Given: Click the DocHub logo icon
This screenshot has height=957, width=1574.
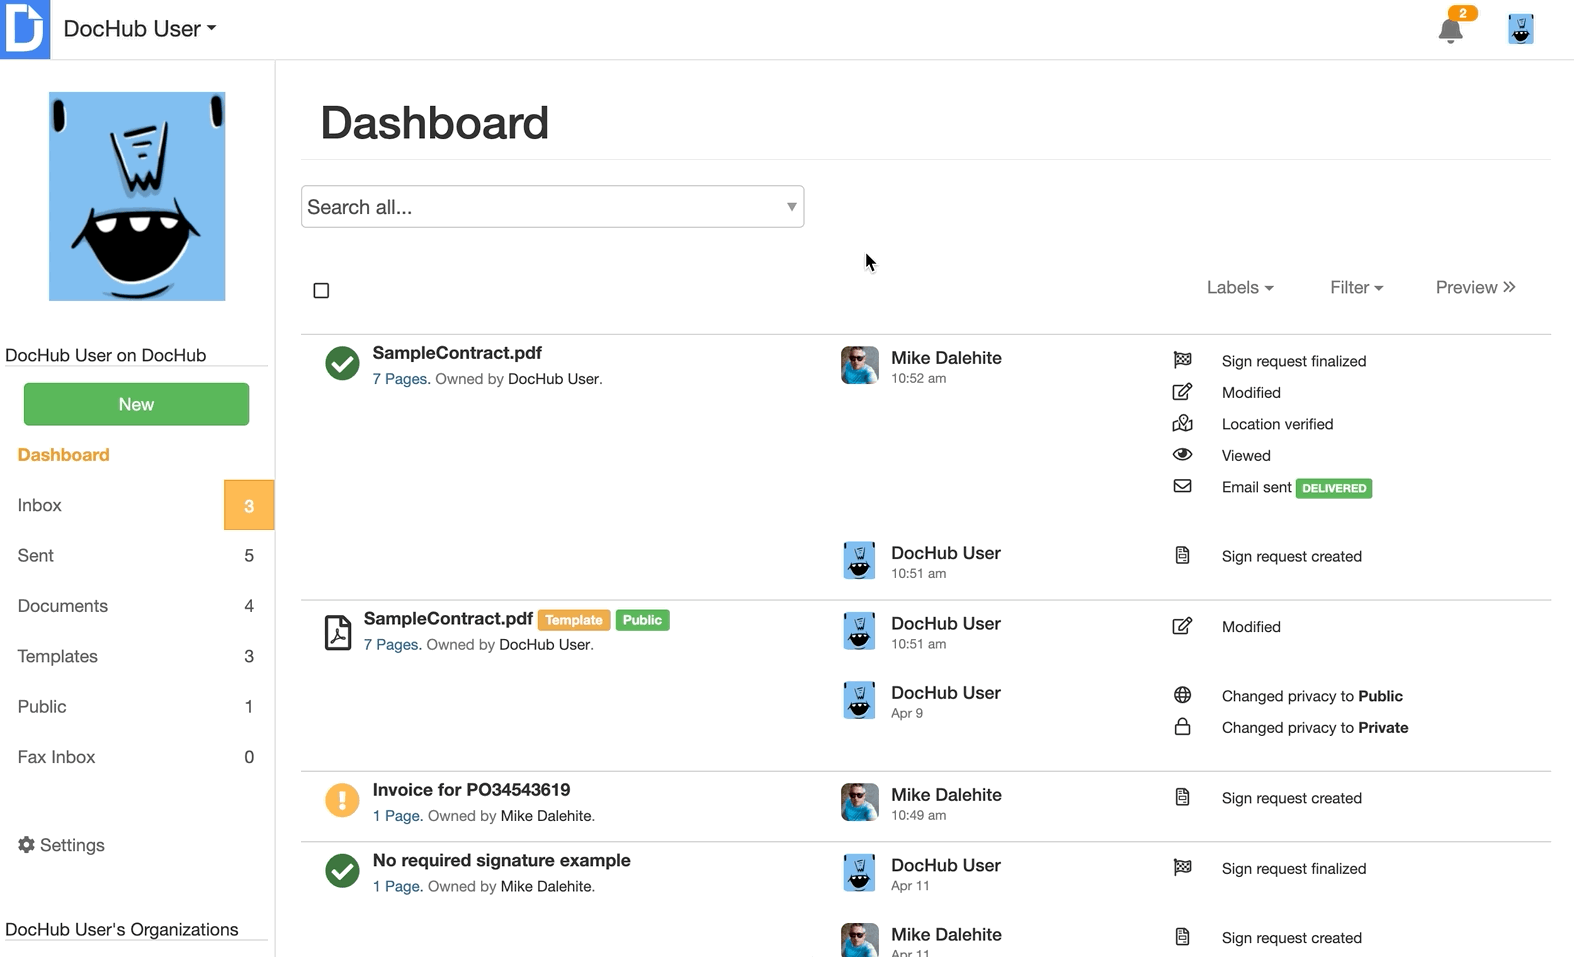Looking at the screenshot, I should [x=25, y=29].
